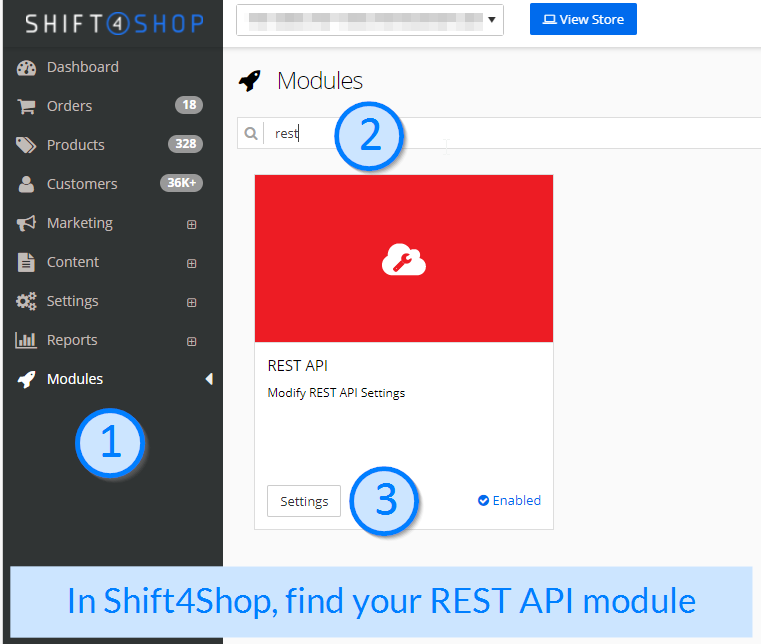Click the Content sidebar label

(73, 262)
